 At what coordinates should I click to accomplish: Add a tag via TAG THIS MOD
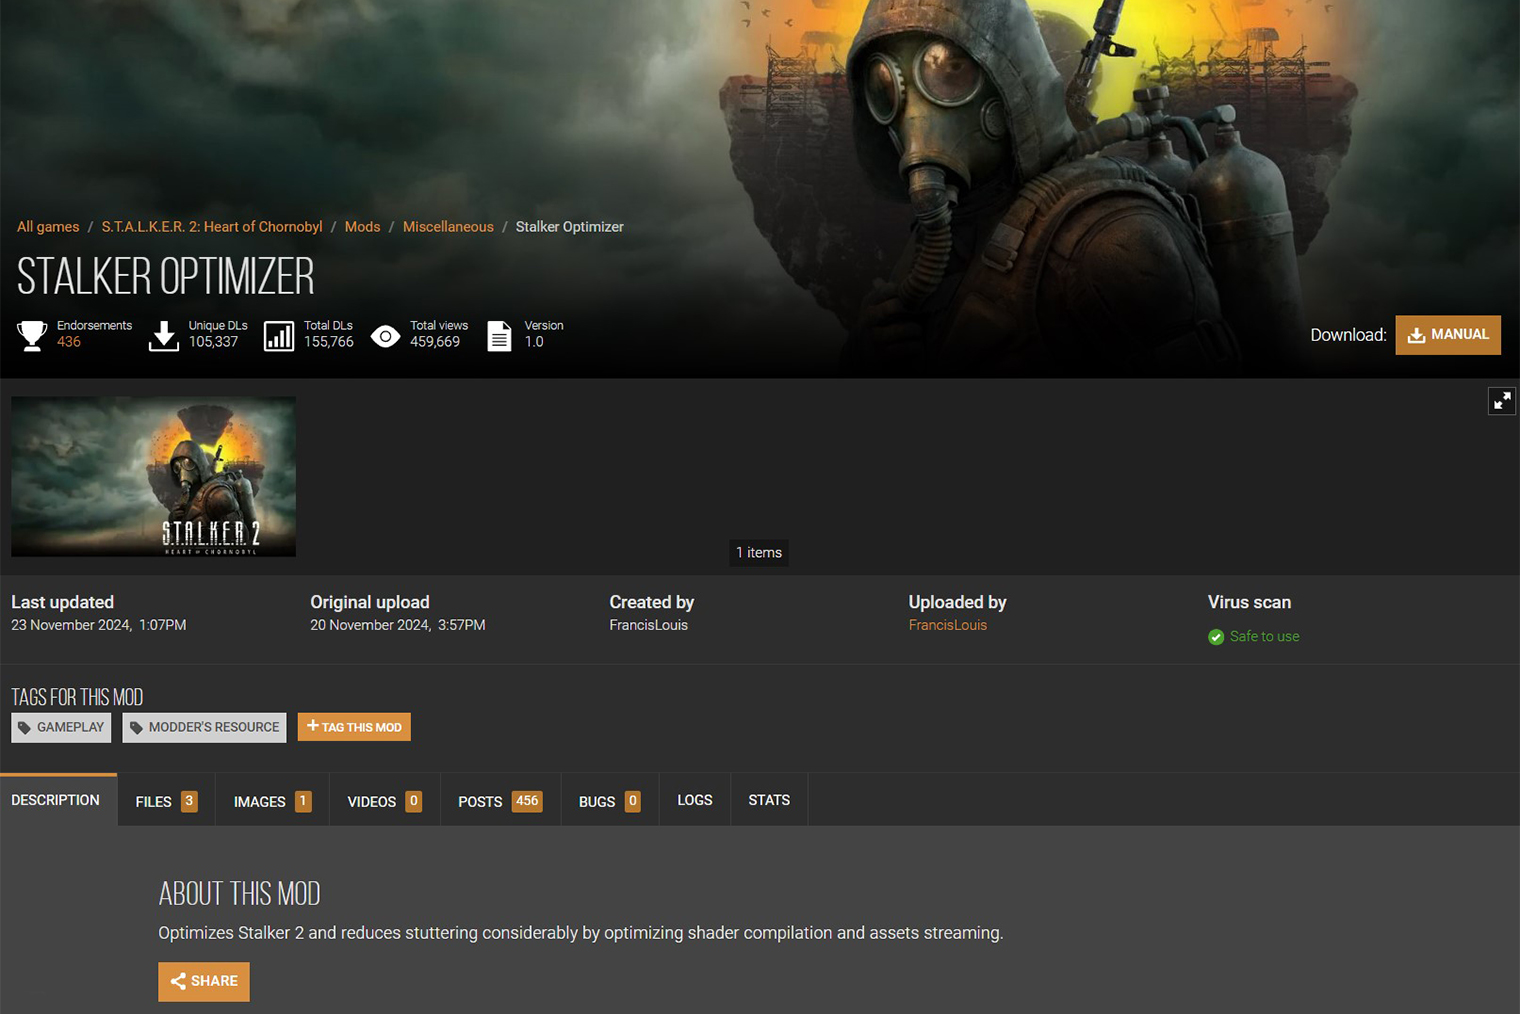pos(354,727)
